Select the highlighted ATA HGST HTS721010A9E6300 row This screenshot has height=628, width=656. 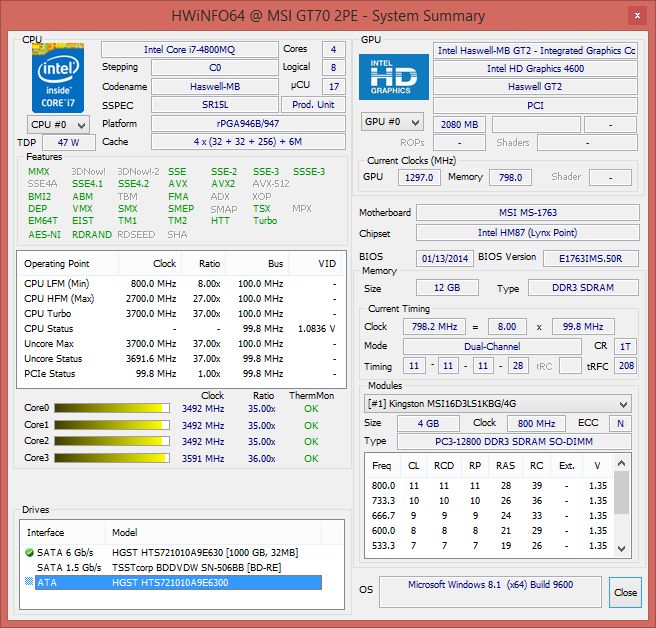pos(178,582)
